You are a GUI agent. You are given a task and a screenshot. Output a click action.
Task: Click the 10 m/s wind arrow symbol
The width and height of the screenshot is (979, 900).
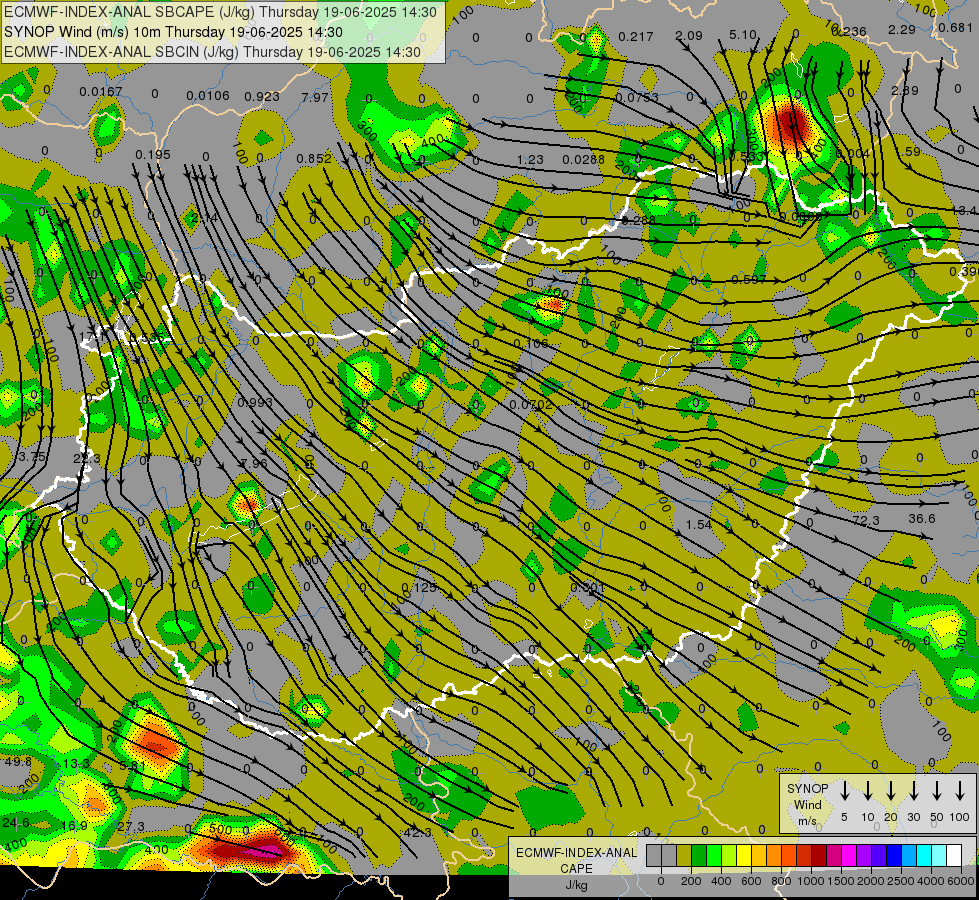(868, 791)
